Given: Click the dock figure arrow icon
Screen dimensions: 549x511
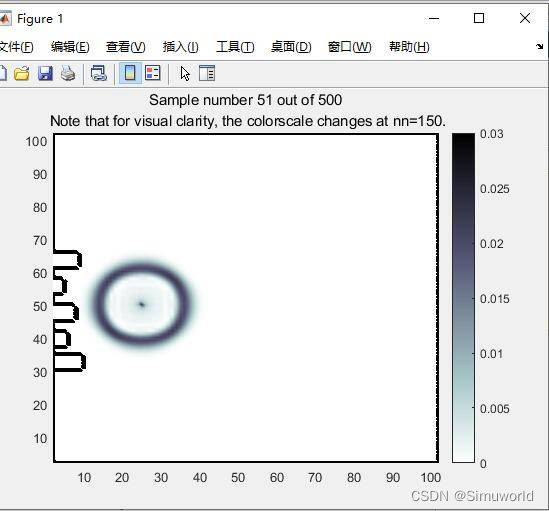Looking at the screenshot, I should (540, 46).
